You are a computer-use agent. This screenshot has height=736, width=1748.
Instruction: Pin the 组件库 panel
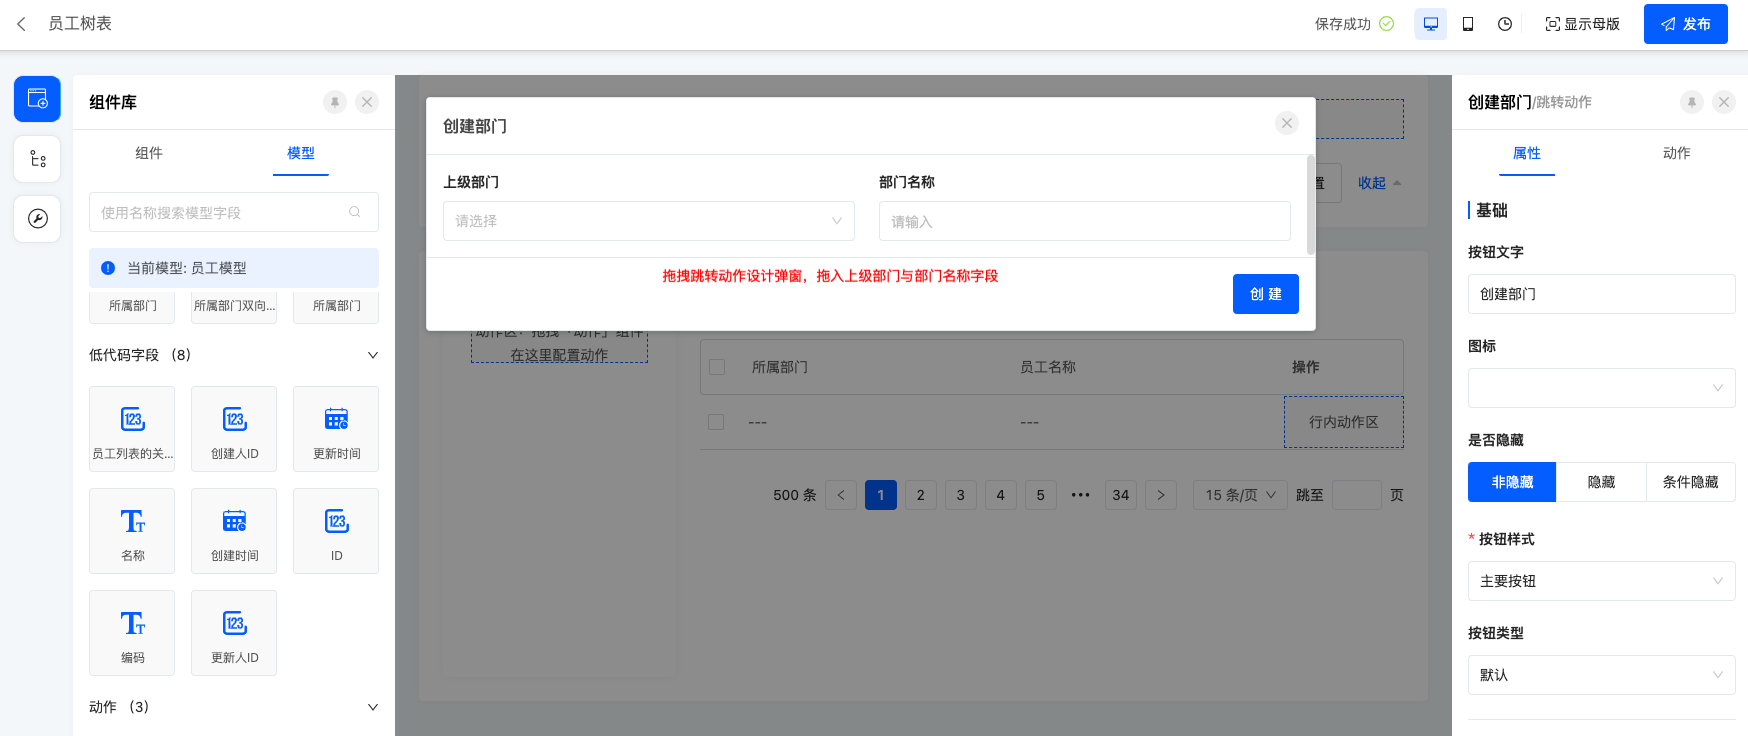pos(335,102)
